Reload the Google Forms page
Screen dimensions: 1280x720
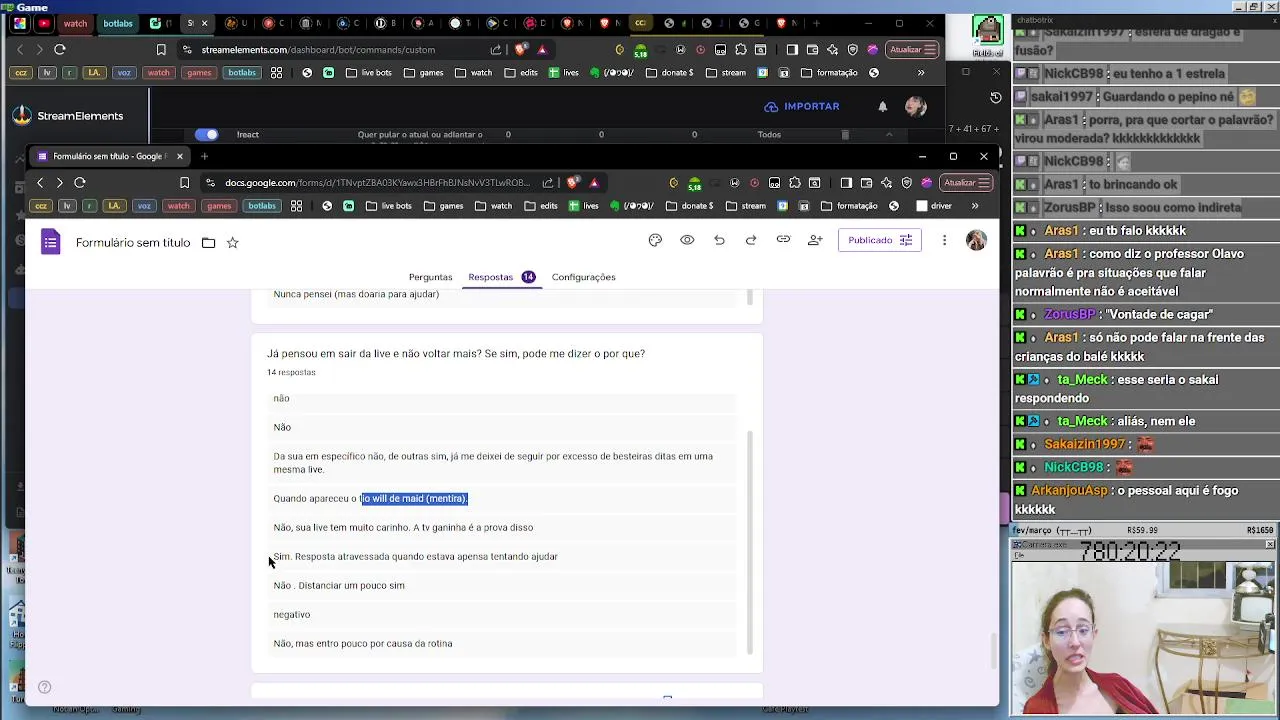click(80, 183)
